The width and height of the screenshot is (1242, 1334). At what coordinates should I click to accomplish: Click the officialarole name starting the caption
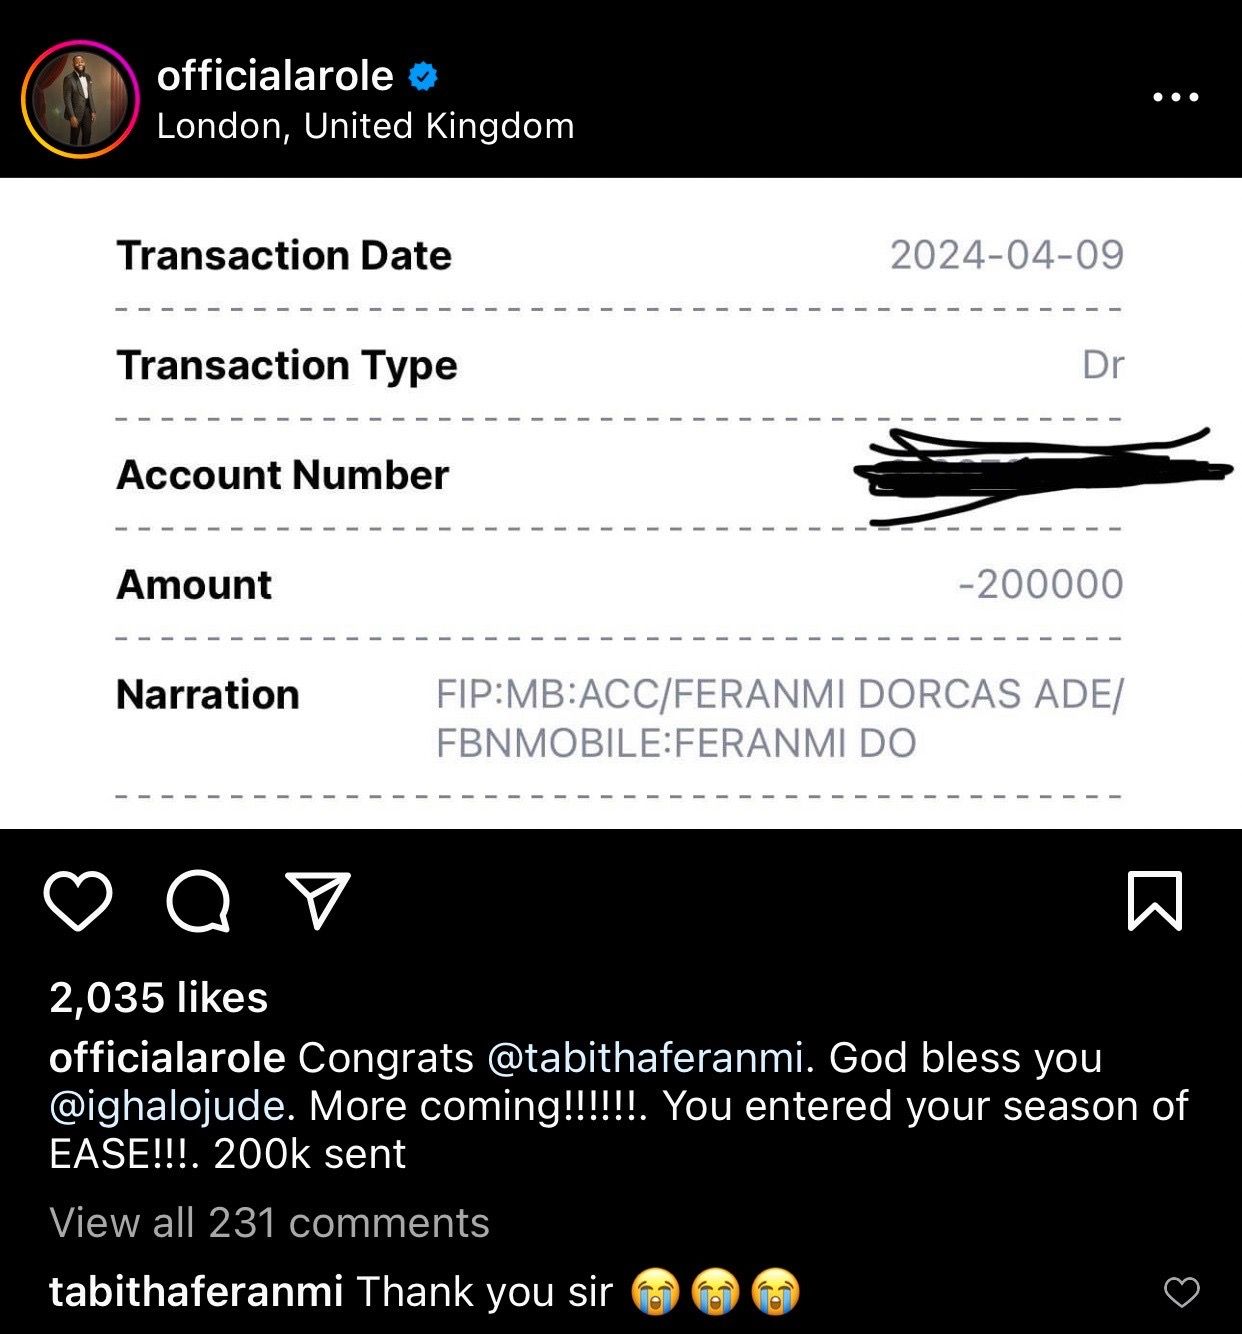167,1057
